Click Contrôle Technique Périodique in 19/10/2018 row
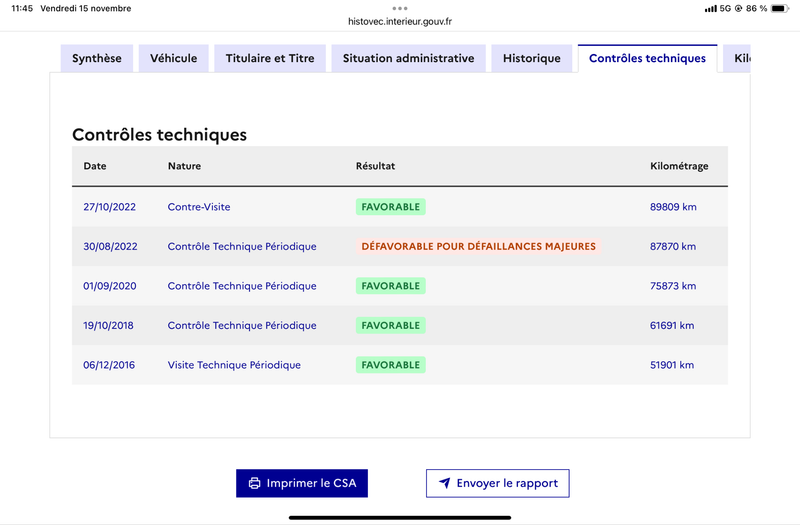Screen dimensions: 800x525 [x=242, y=326]
